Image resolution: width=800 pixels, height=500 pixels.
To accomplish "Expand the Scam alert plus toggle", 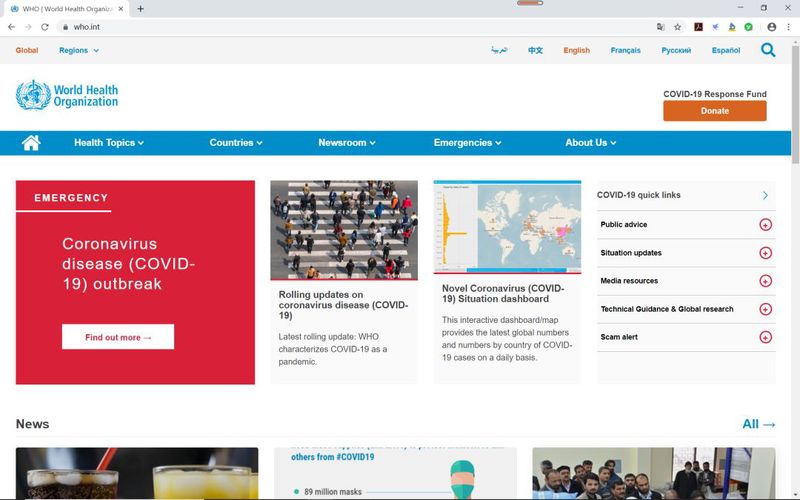I will [765, 337].
